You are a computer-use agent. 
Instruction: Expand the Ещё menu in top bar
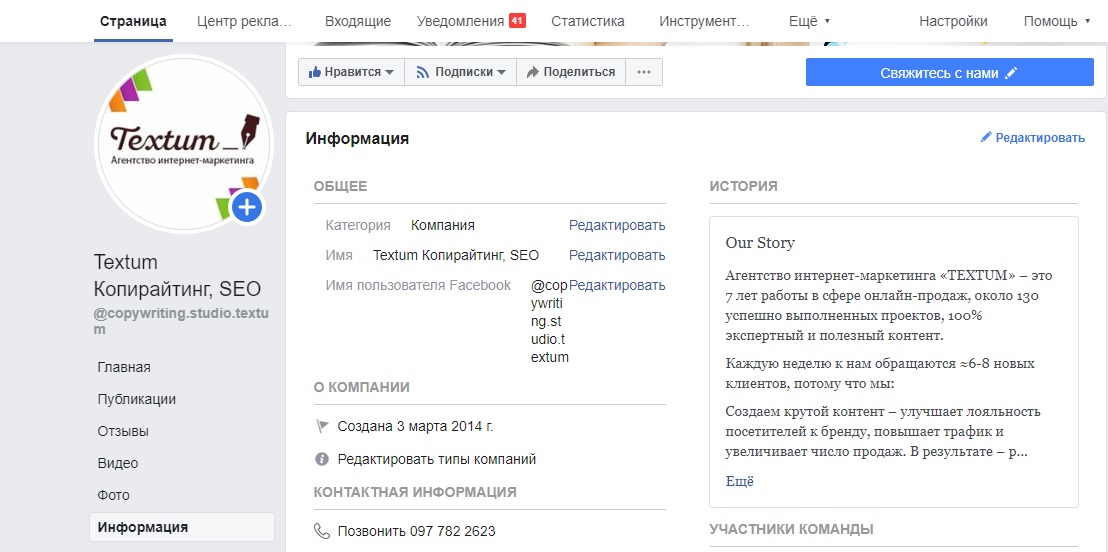click(809, 21)
